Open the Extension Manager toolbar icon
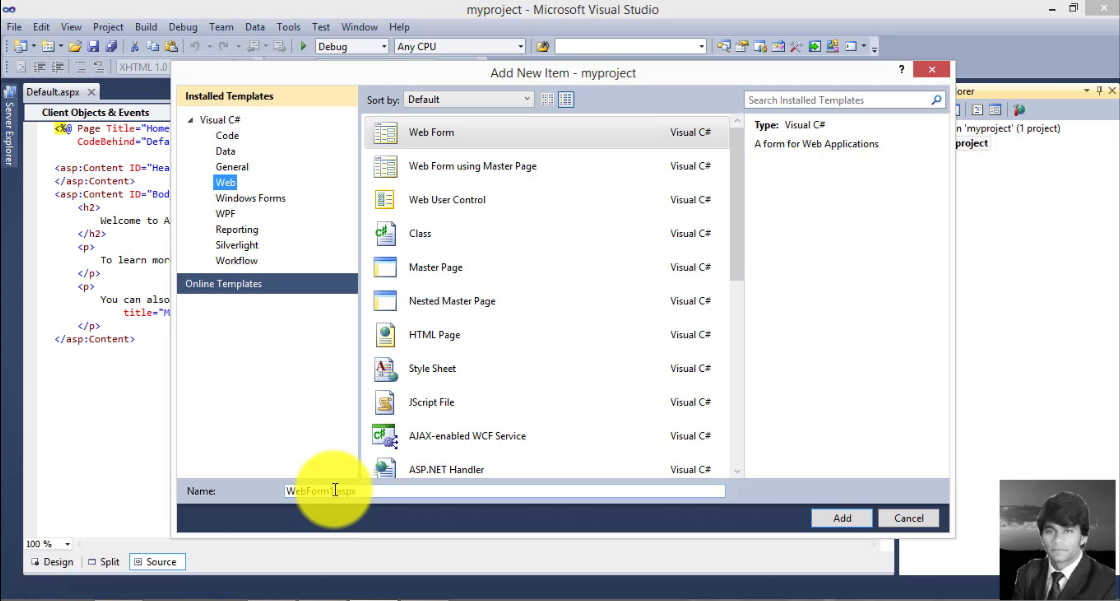The image size is (1120, 601). (832, 46)
